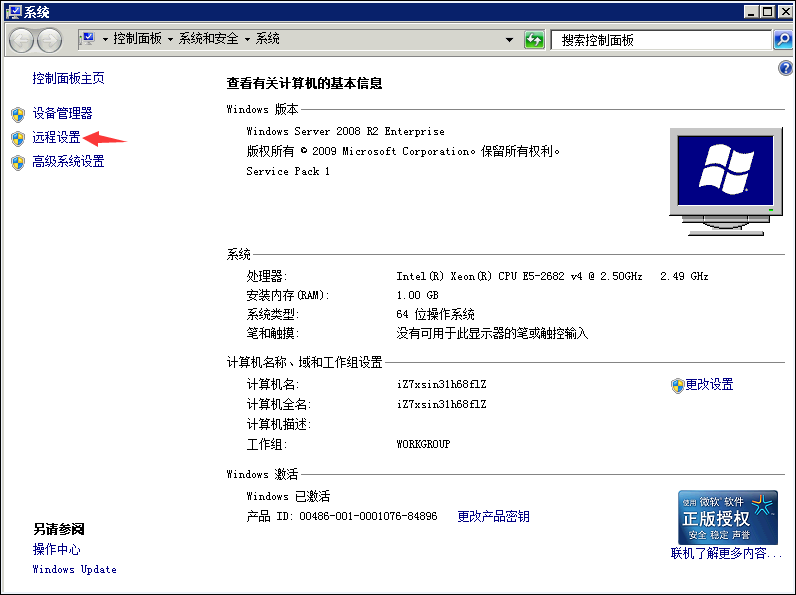Screen dimensions: 796x595
Task: Click the shield icon beside 更改设置
Action: pyautogui.click(x=677, y=386)
